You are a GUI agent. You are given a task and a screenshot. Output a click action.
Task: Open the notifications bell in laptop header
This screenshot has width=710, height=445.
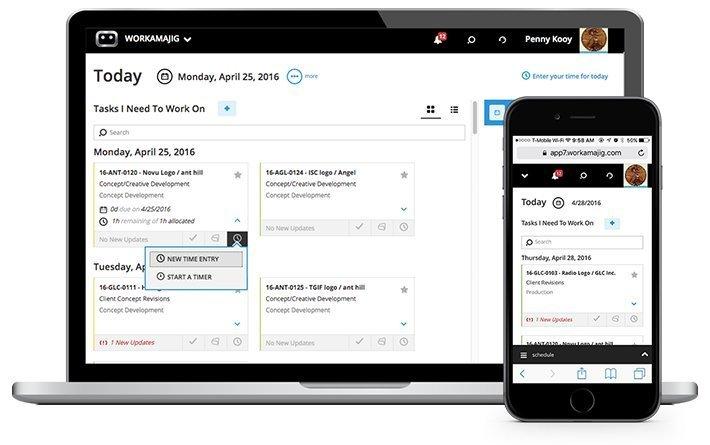(x=437, y=40)
